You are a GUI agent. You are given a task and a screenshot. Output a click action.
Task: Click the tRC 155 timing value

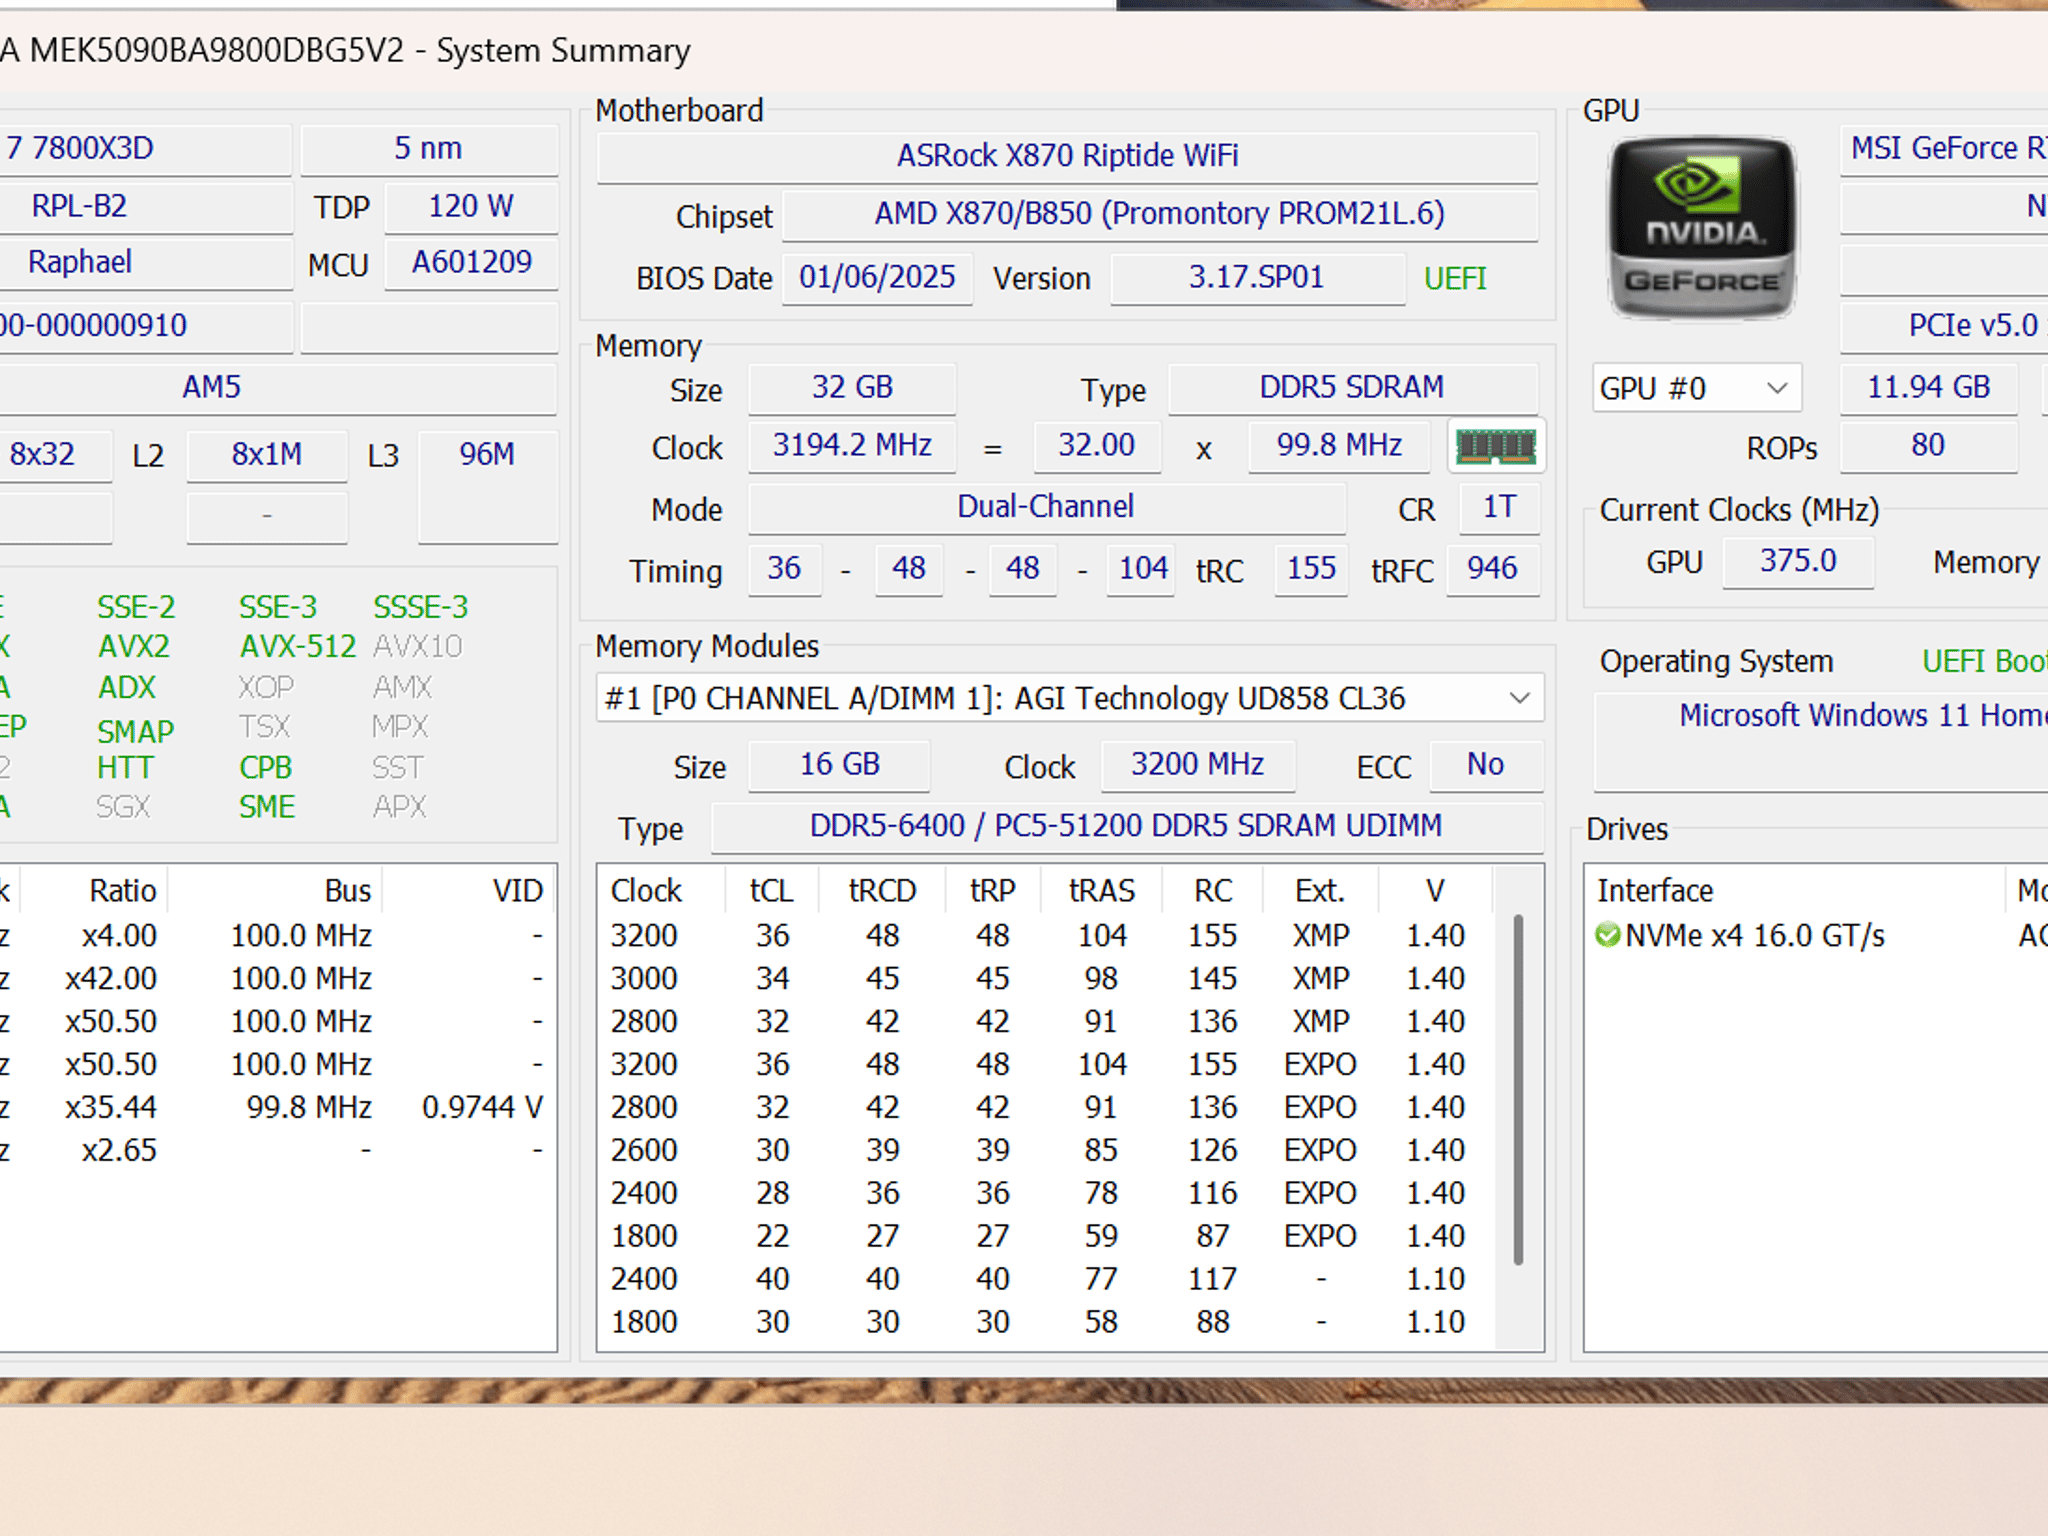[1311, 570]
